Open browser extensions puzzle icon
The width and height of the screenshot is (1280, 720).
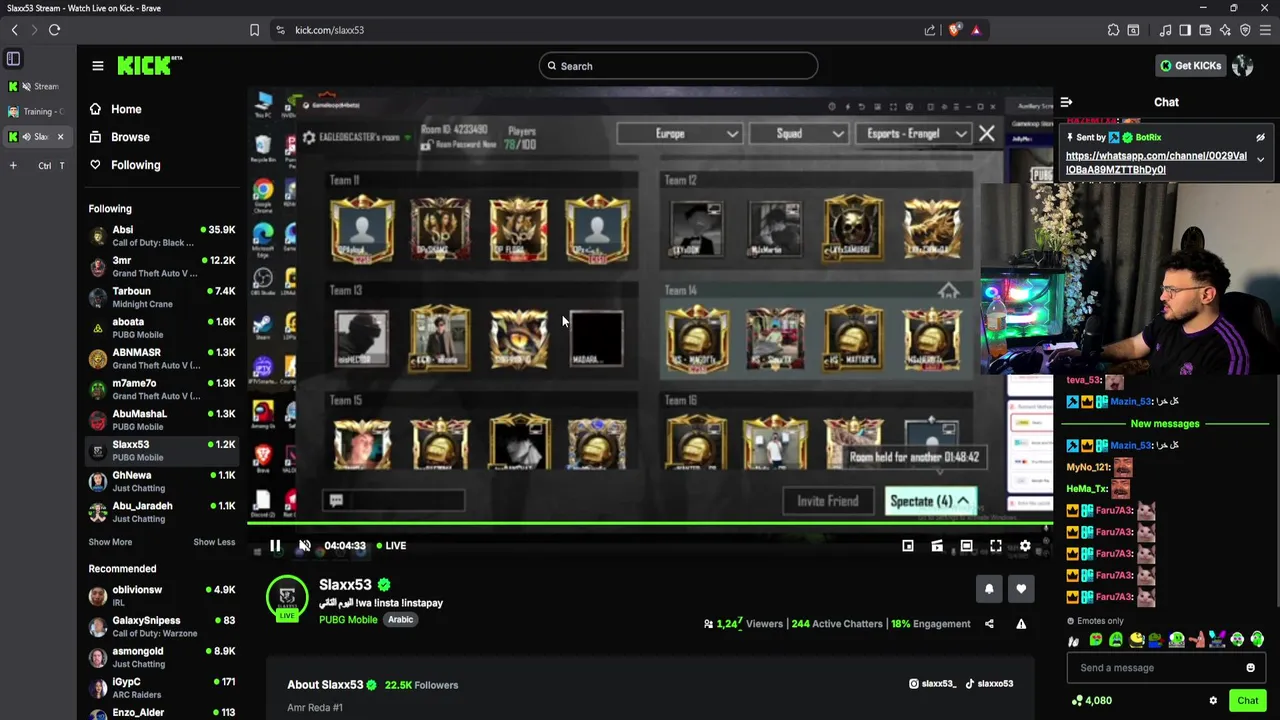point(1113,30)
